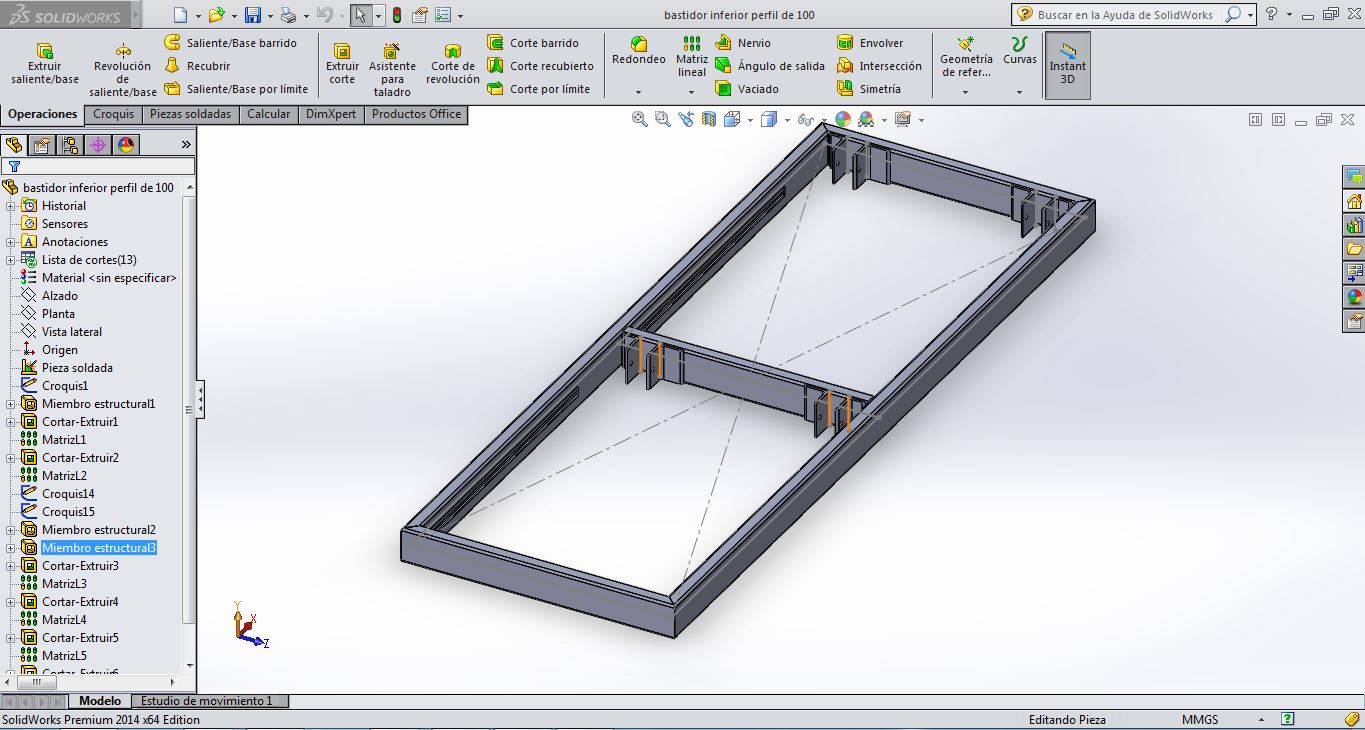Expand Geometría de referencia dropdown arrow
The height and width of the screenshot is (730, 1365).
[966, 92]
